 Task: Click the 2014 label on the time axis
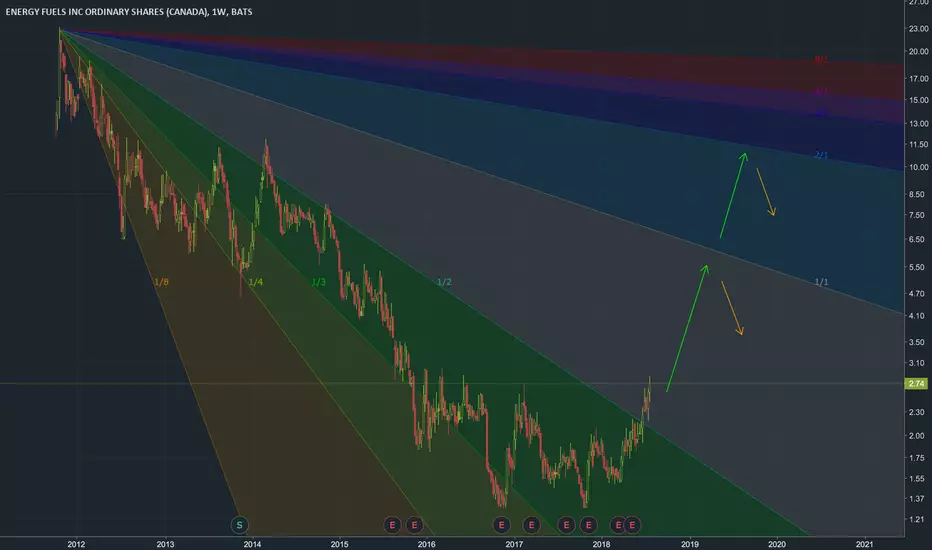tap(252, 544)
